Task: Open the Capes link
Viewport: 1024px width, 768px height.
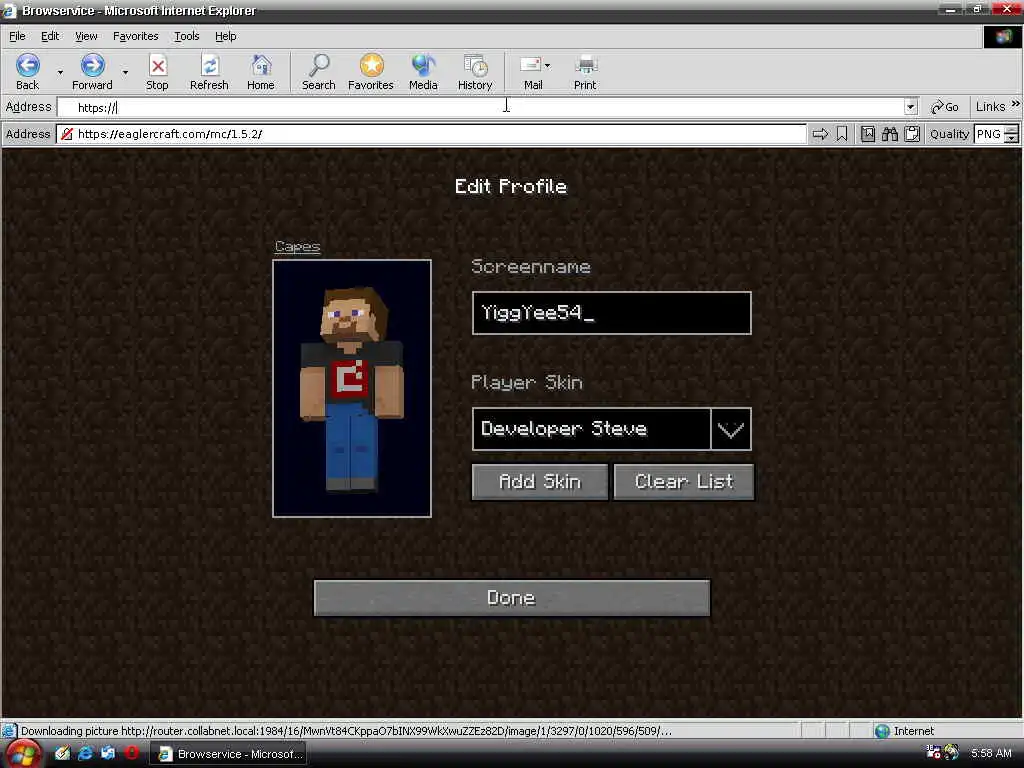Action: click(297, 247)
